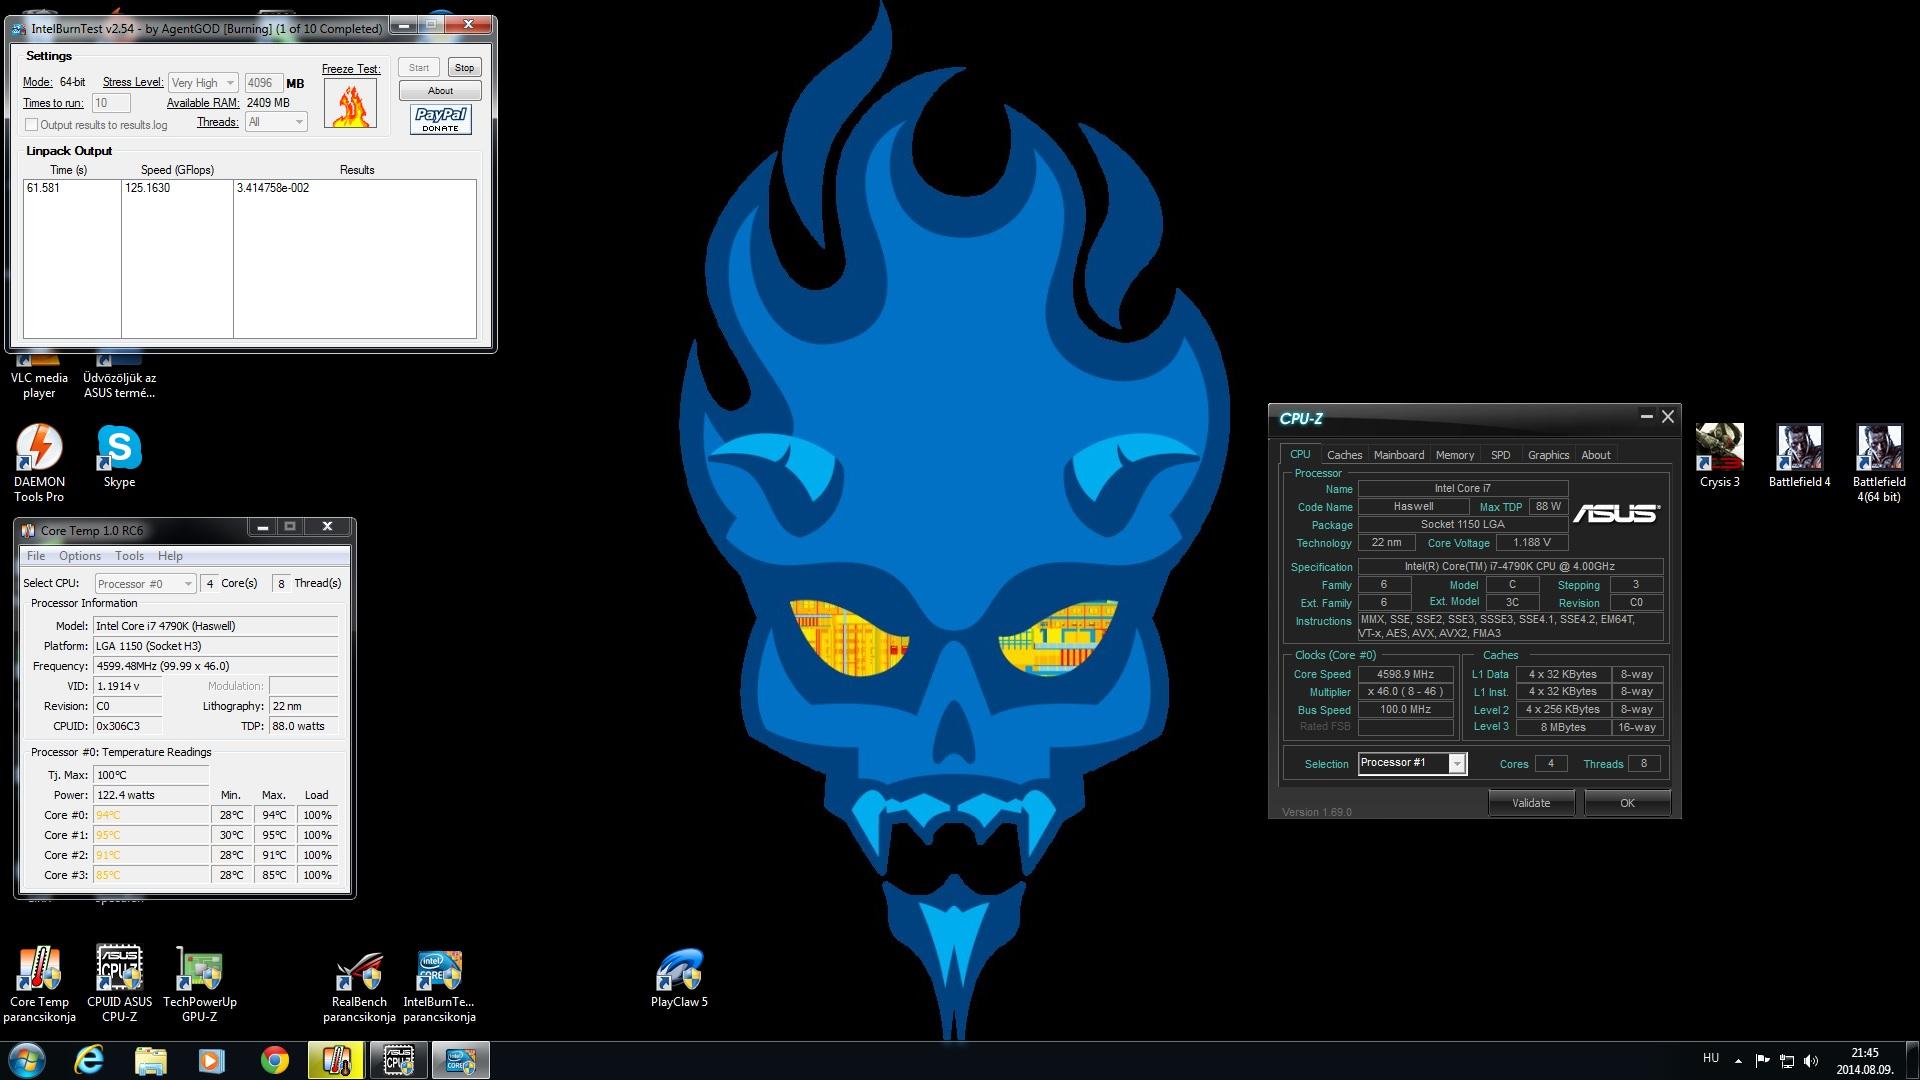Screen dimensions: 1920x1080
Task: Click PayPal Donate button
Action: pyautogui.click(x=440, y=119)
